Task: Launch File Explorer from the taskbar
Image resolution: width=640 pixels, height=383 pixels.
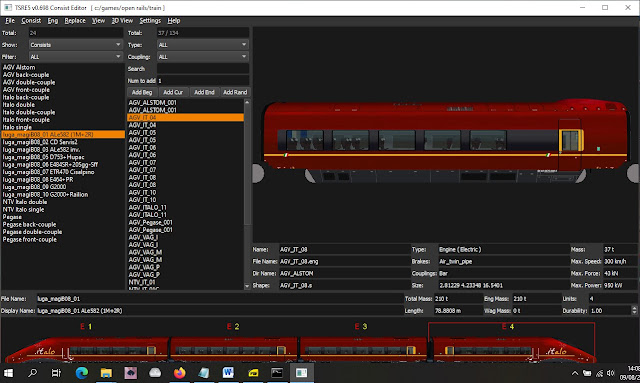Action: (x=106, y=372)
